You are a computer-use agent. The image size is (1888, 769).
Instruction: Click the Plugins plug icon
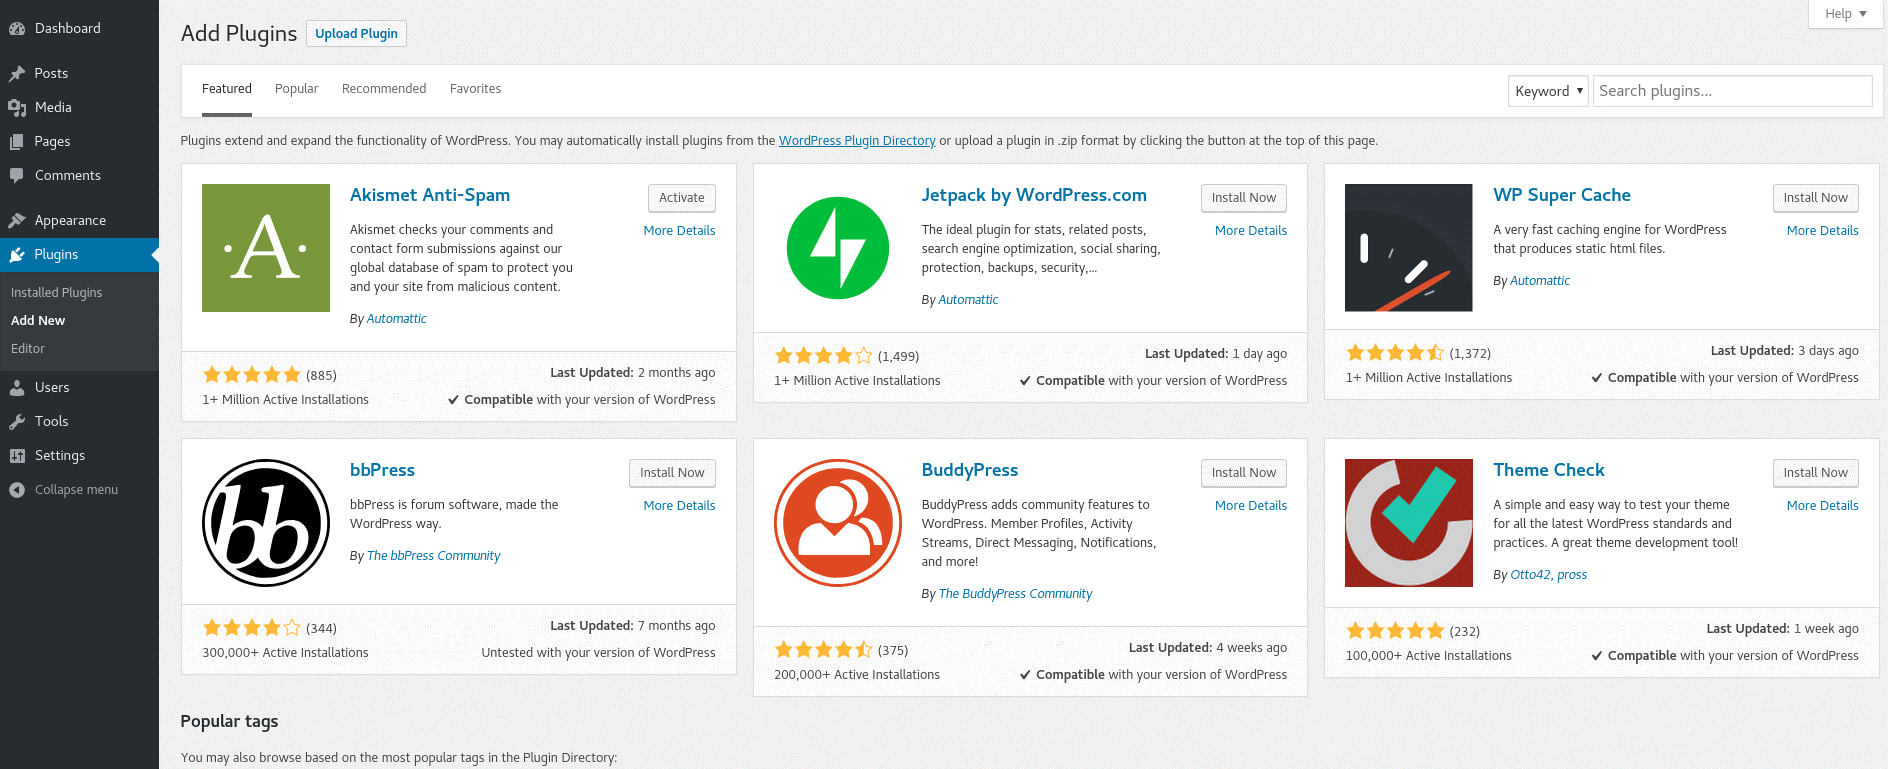click(17, 254)
